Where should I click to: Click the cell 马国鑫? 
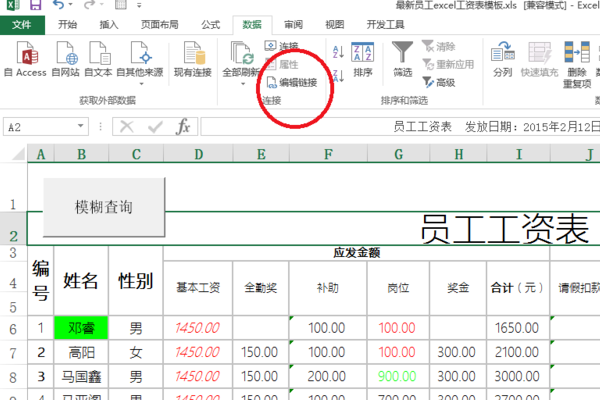click(81, 377)
